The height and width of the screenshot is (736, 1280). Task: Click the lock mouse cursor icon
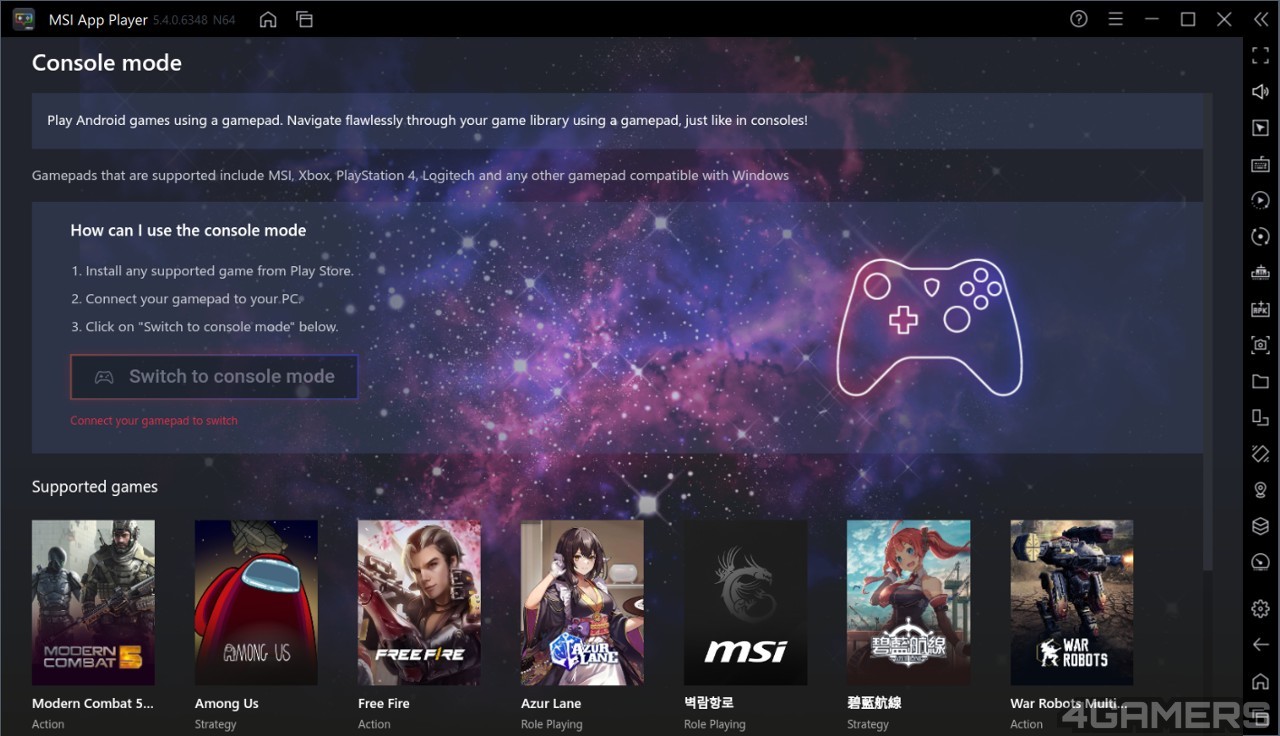click(x=1260, y=128)
